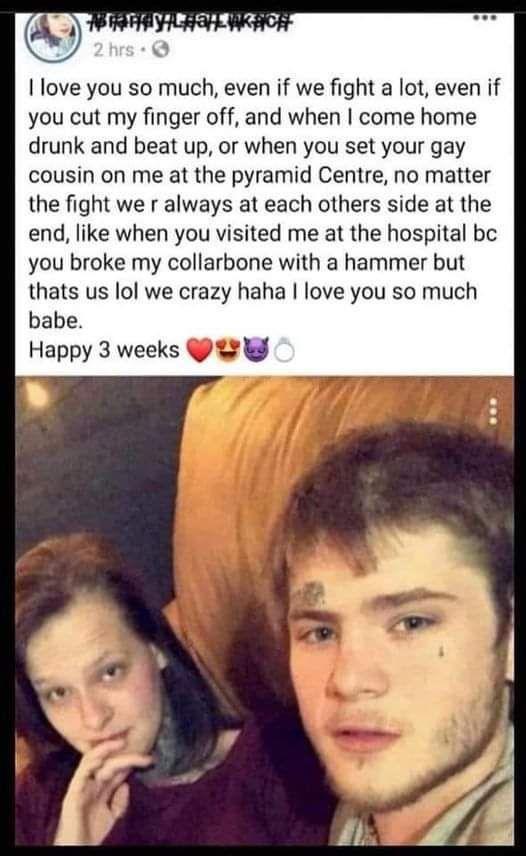This screenshot has height=856, width=526.
Task: Click the "Happy 3 weeks" line
Action: pos(104,350)
